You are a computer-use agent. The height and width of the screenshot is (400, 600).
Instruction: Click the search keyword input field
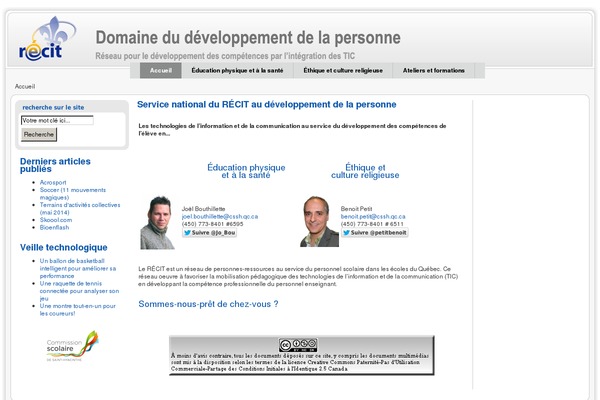click(x=57, y=120)
